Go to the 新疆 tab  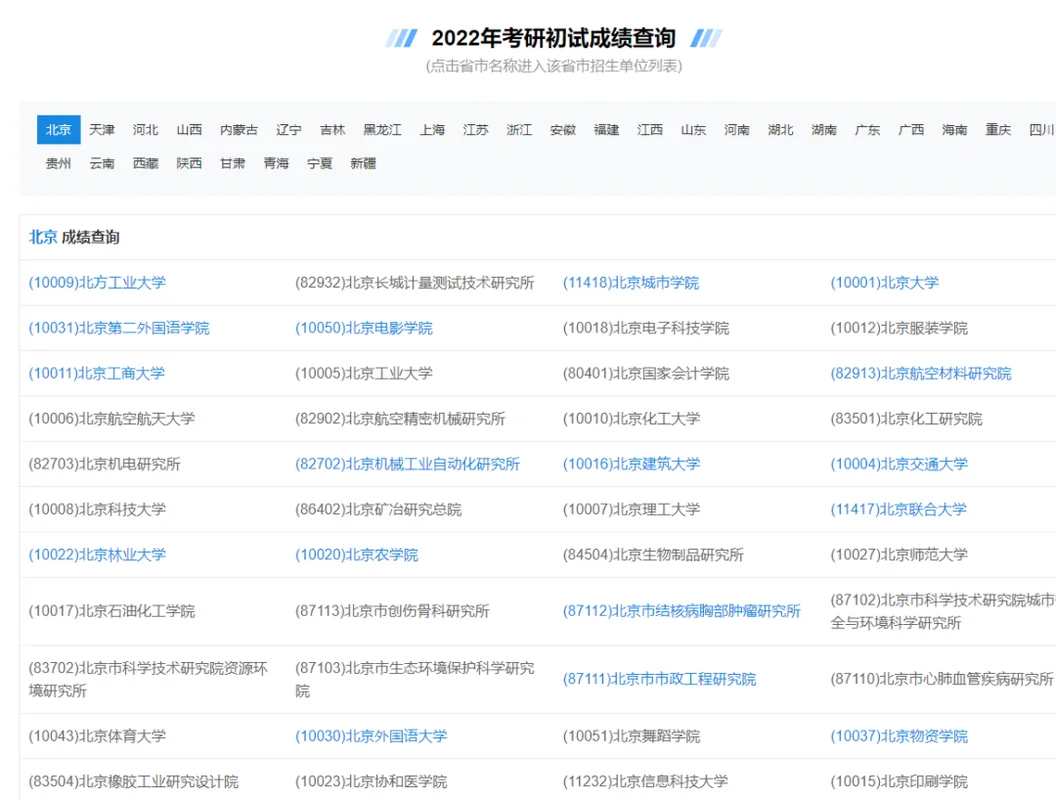[363, 163]
